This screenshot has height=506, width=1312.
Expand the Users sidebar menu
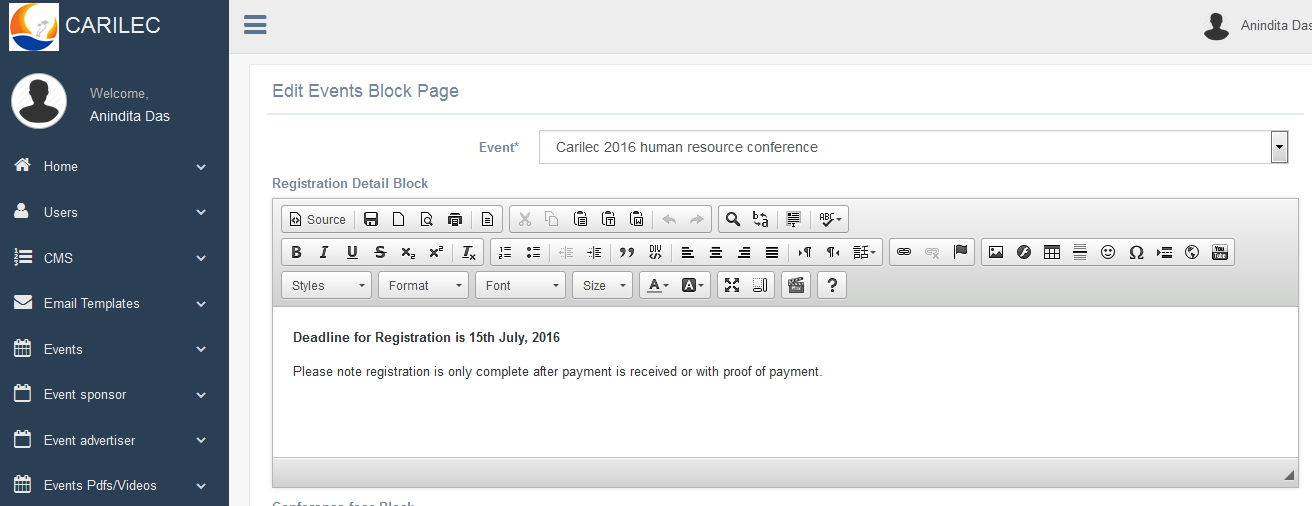(114, 212)
